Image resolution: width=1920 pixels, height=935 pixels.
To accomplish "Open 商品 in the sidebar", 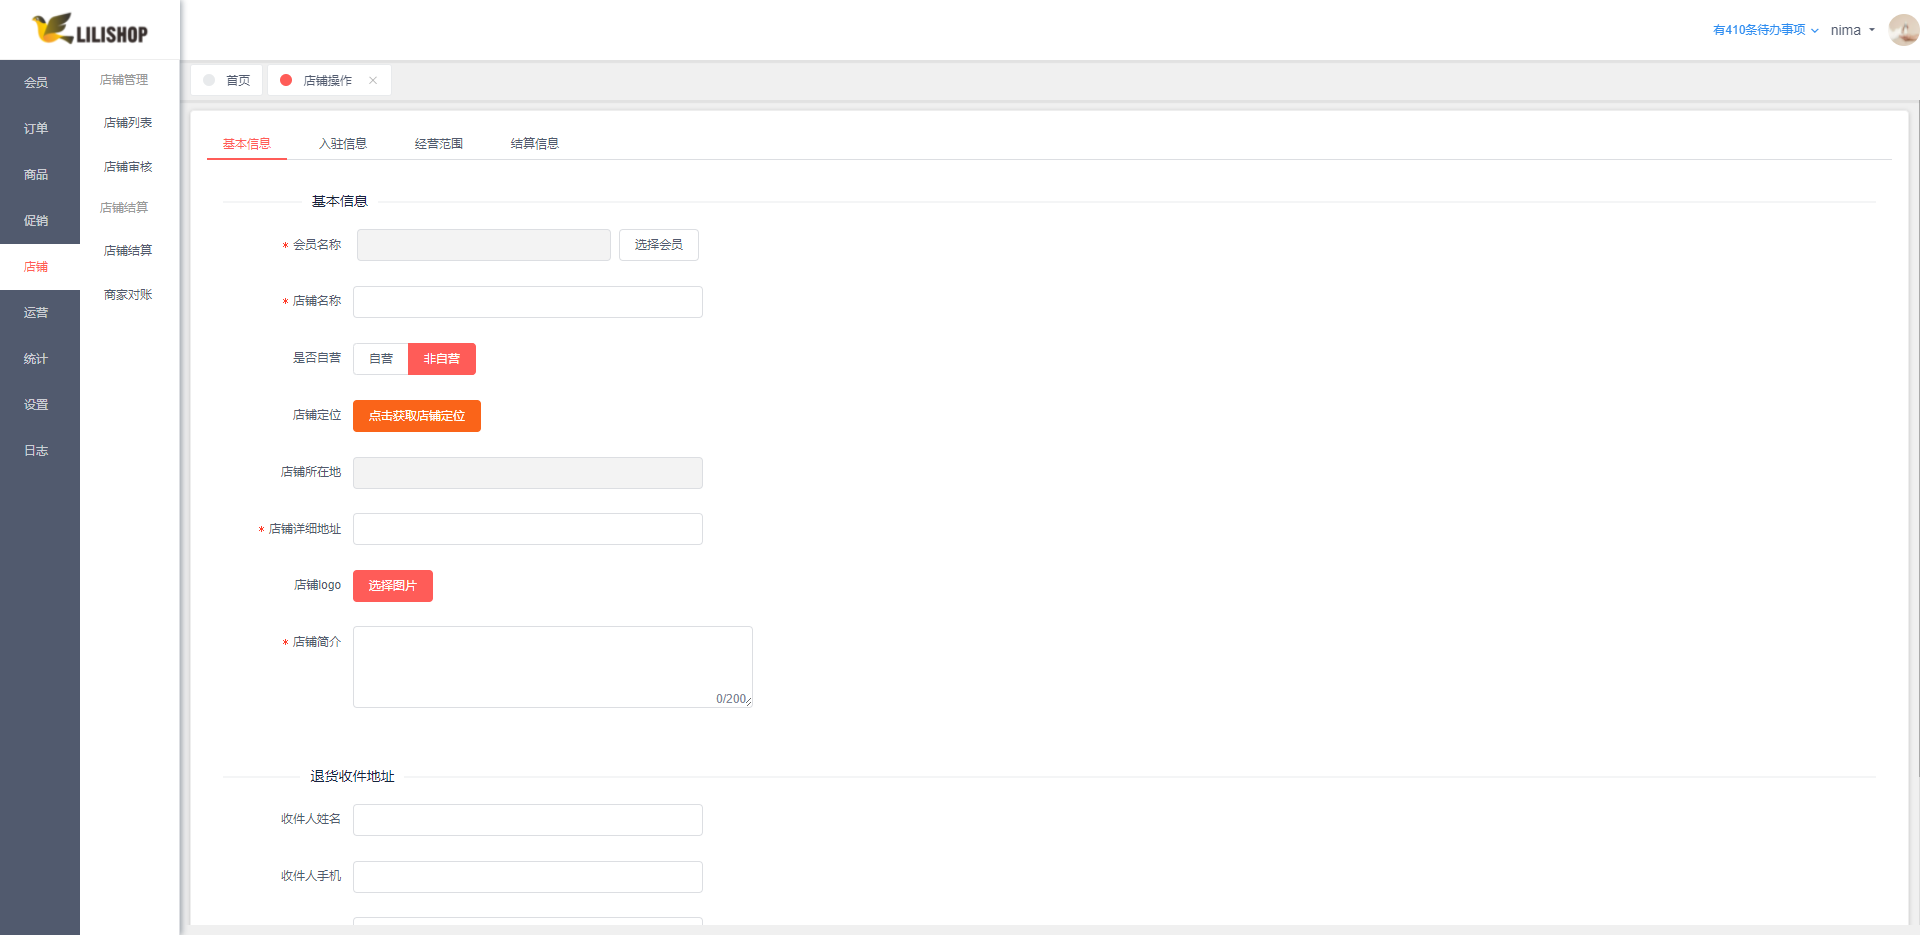I will pos(40,175).
